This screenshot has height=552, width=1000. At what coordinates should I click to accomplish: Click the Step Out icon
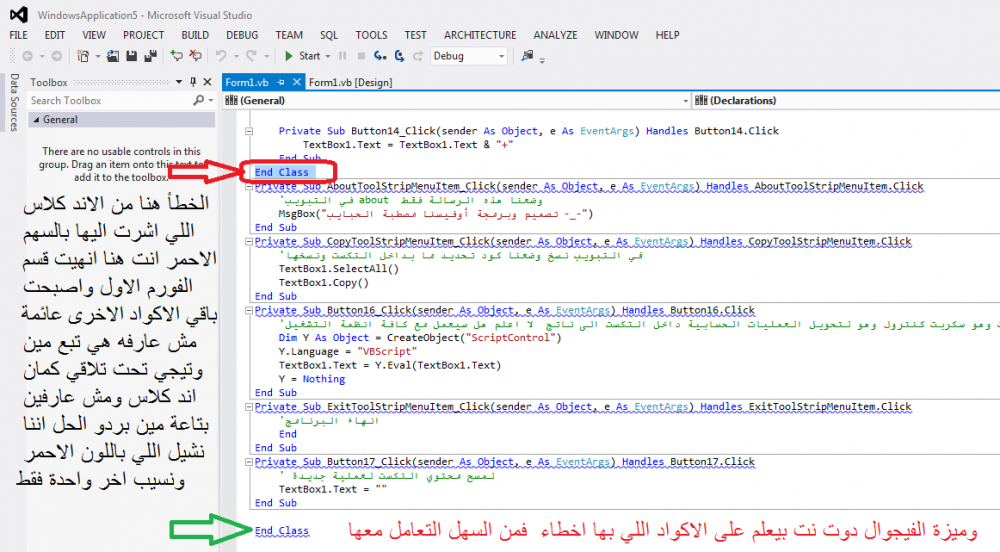(418, 56)
